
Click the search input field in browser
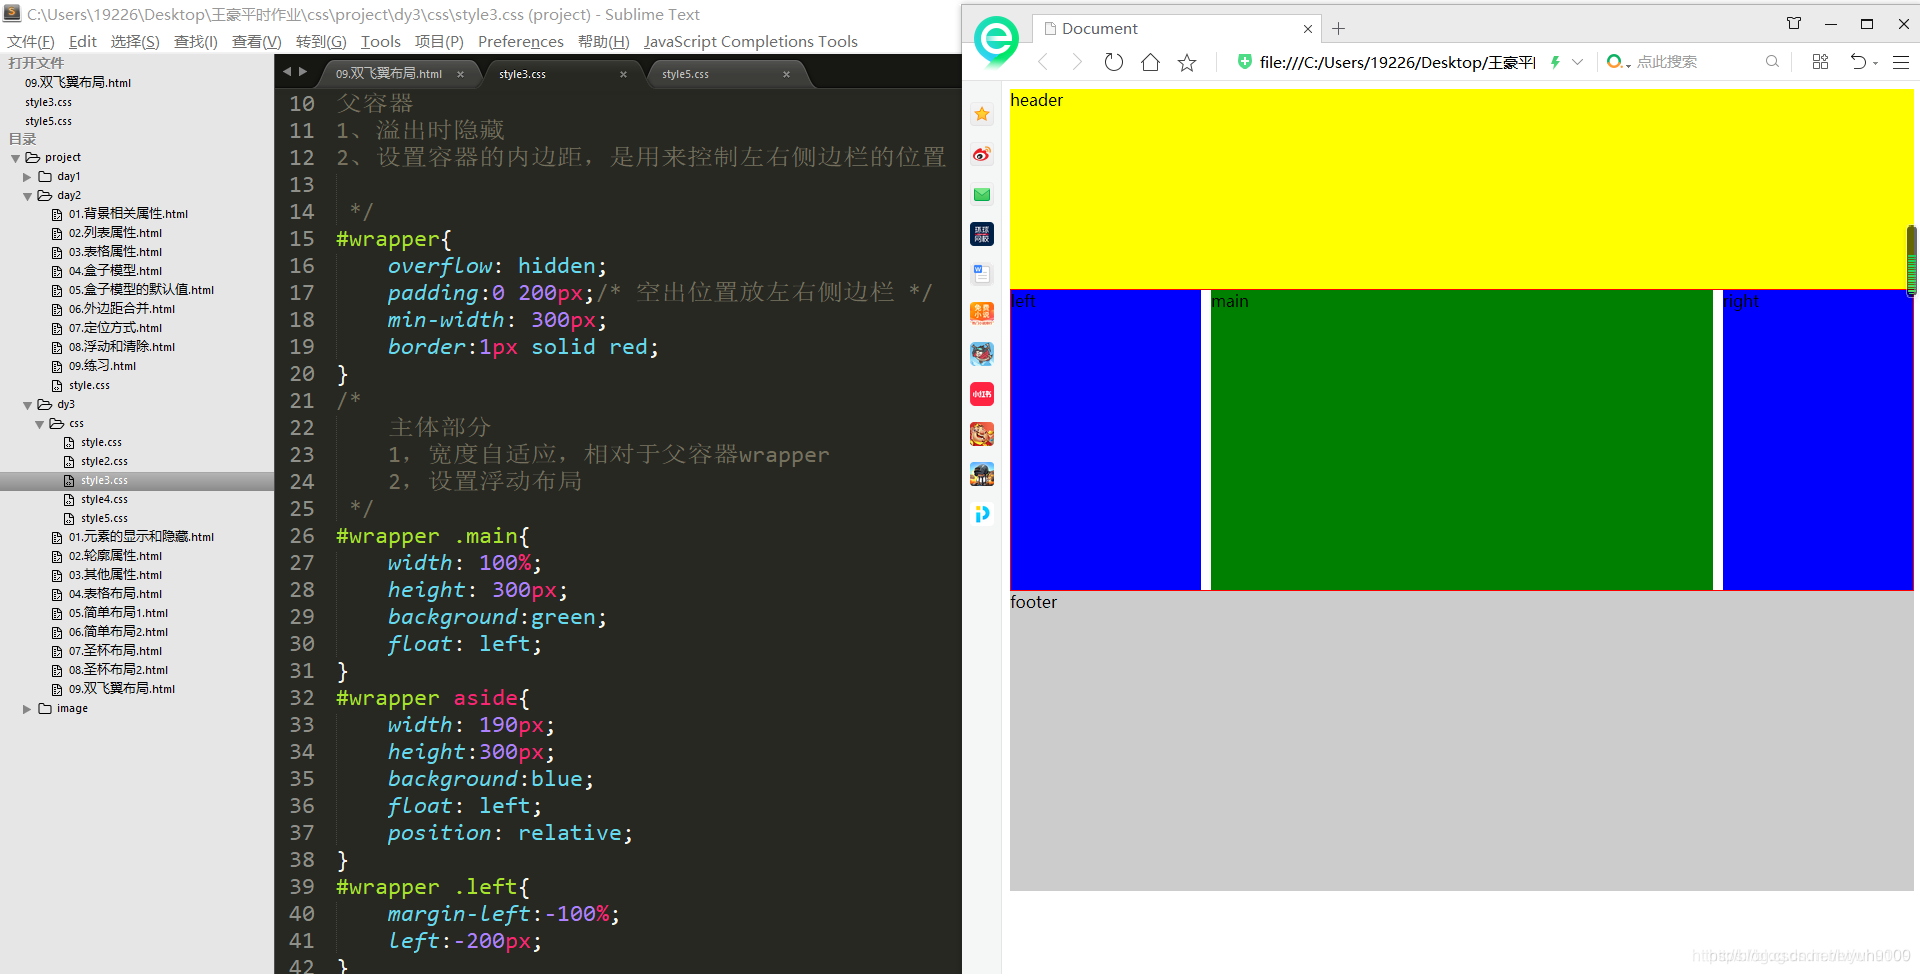coord(1697,62)
